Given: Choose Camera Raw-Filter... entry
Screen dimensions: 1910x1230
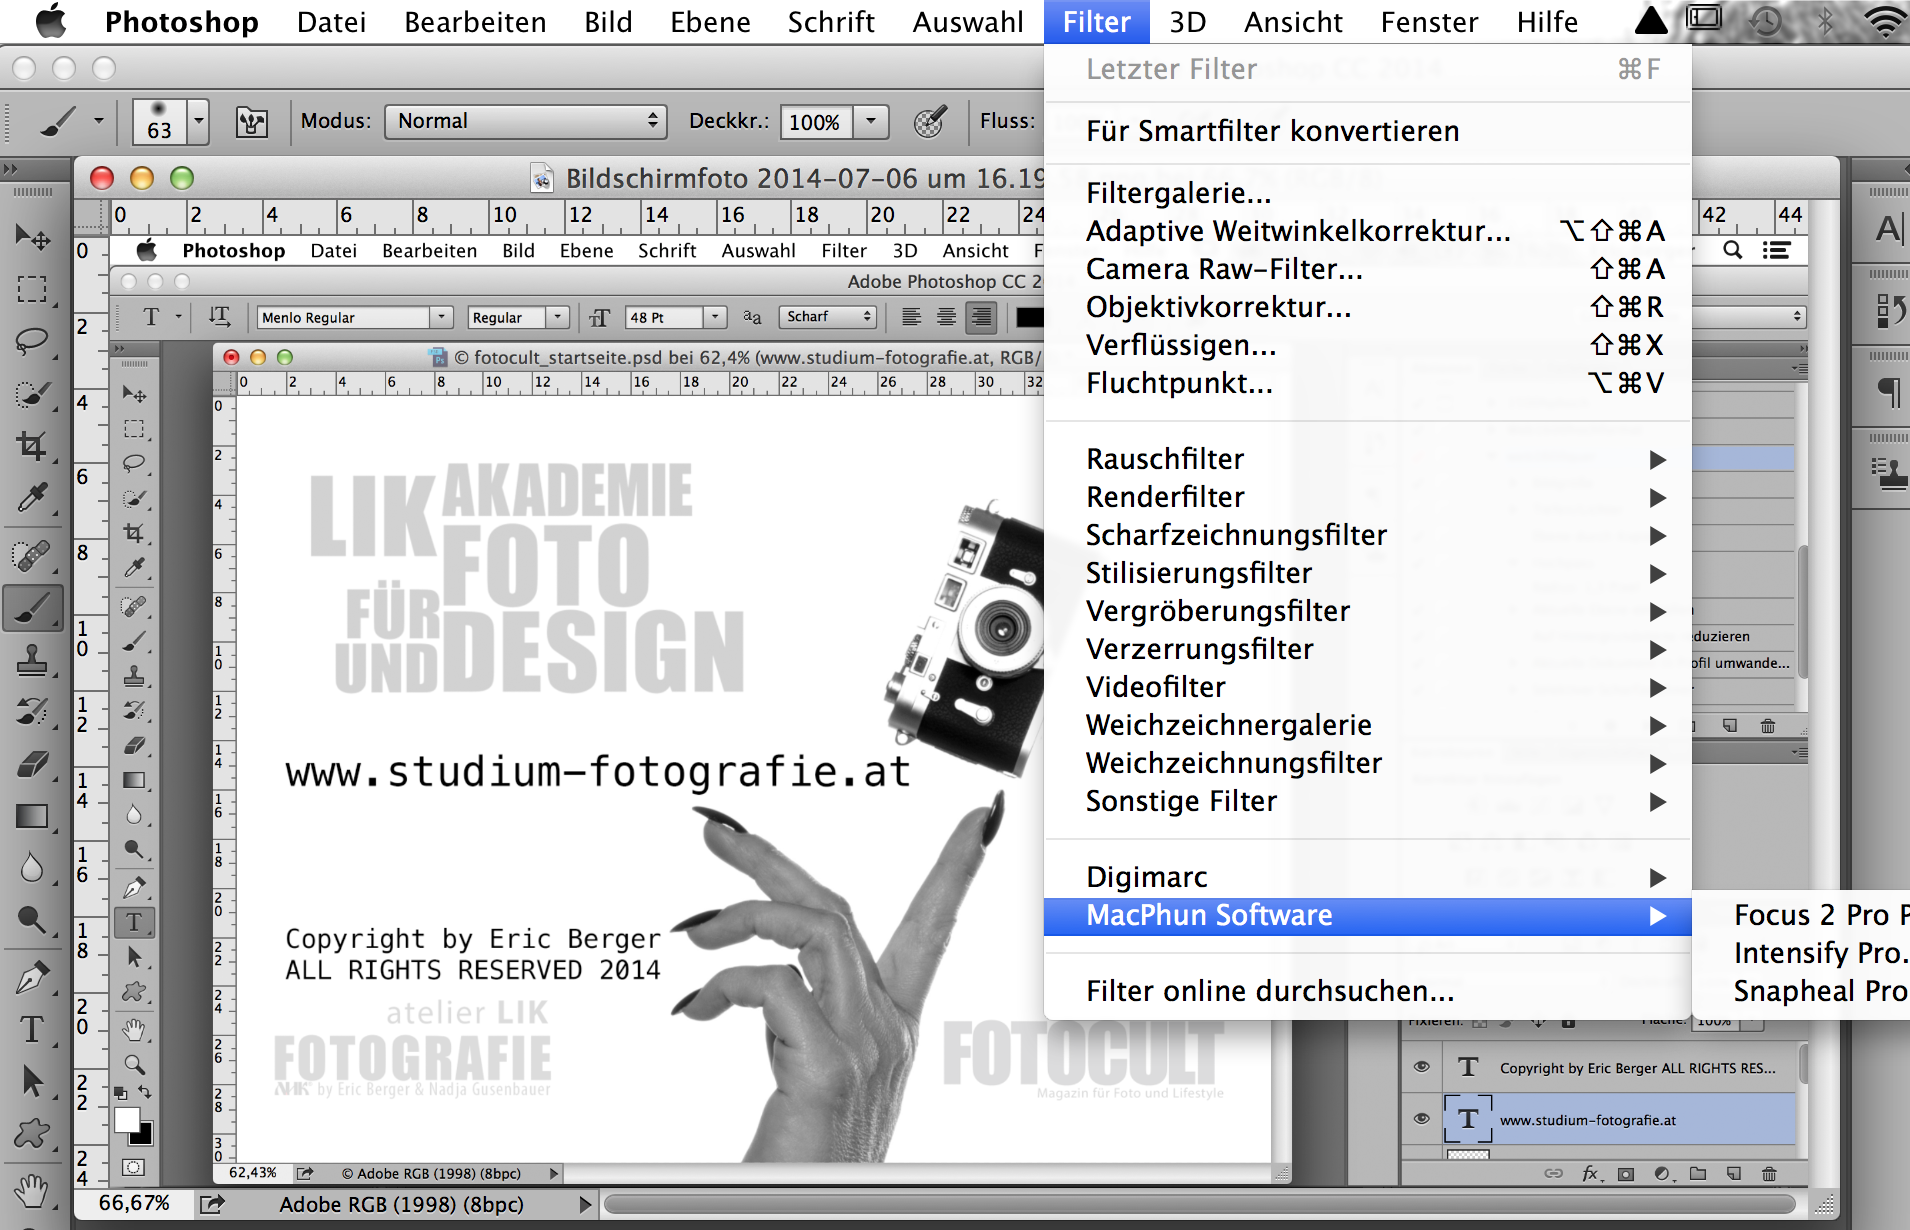Looking at the screenshot, I should [x=1368, y=269].
